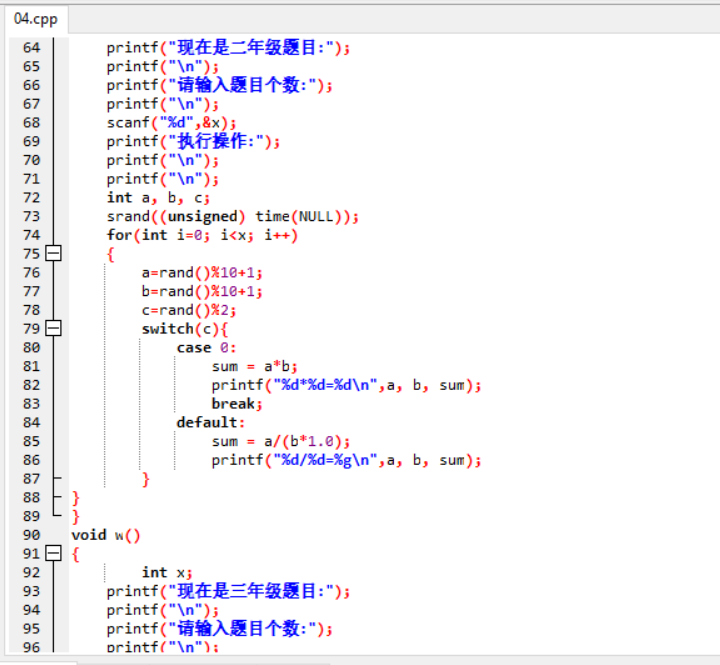The image size is (720, 665).
Task: Click the break; statement
Action: point(237,404)
